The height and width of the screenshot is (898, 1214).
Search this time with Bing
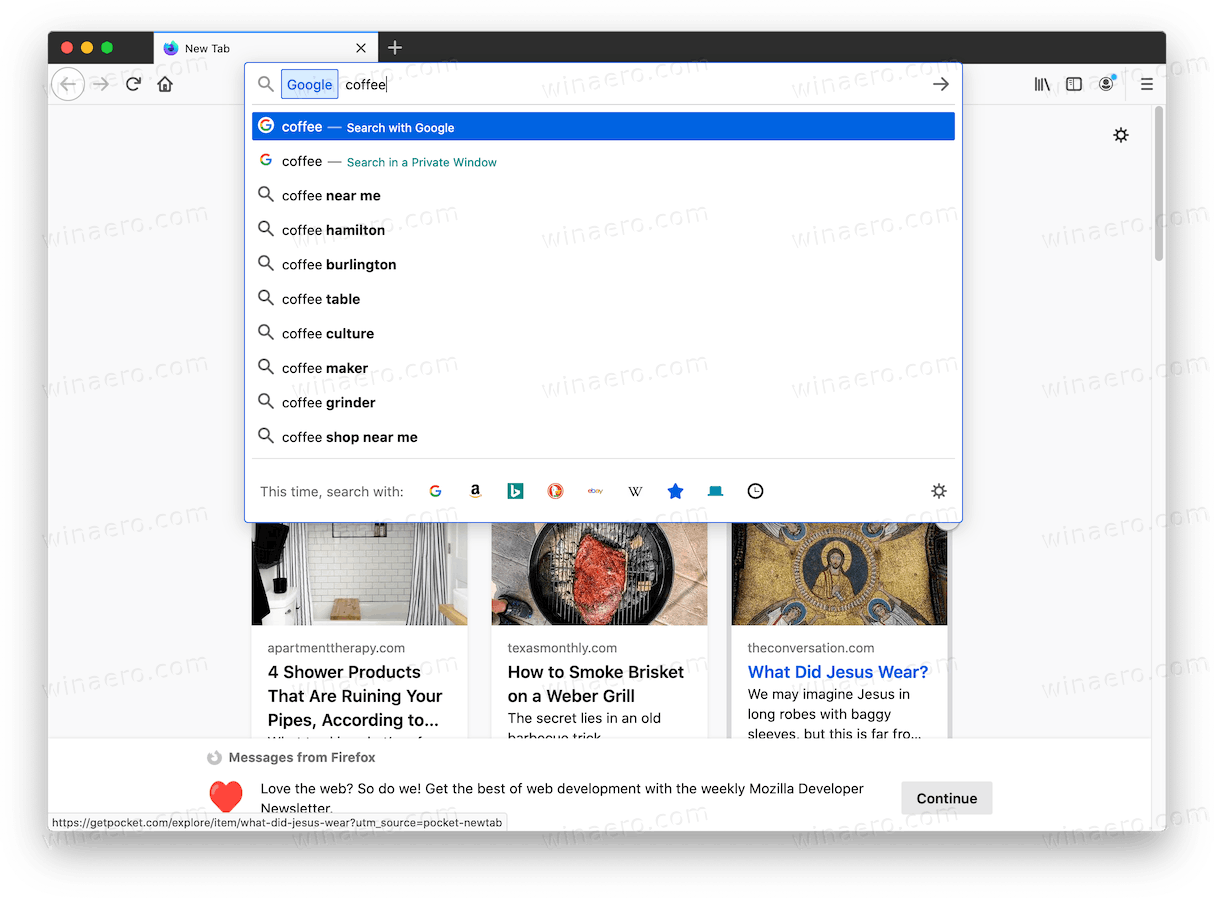[x=515, y=491]
